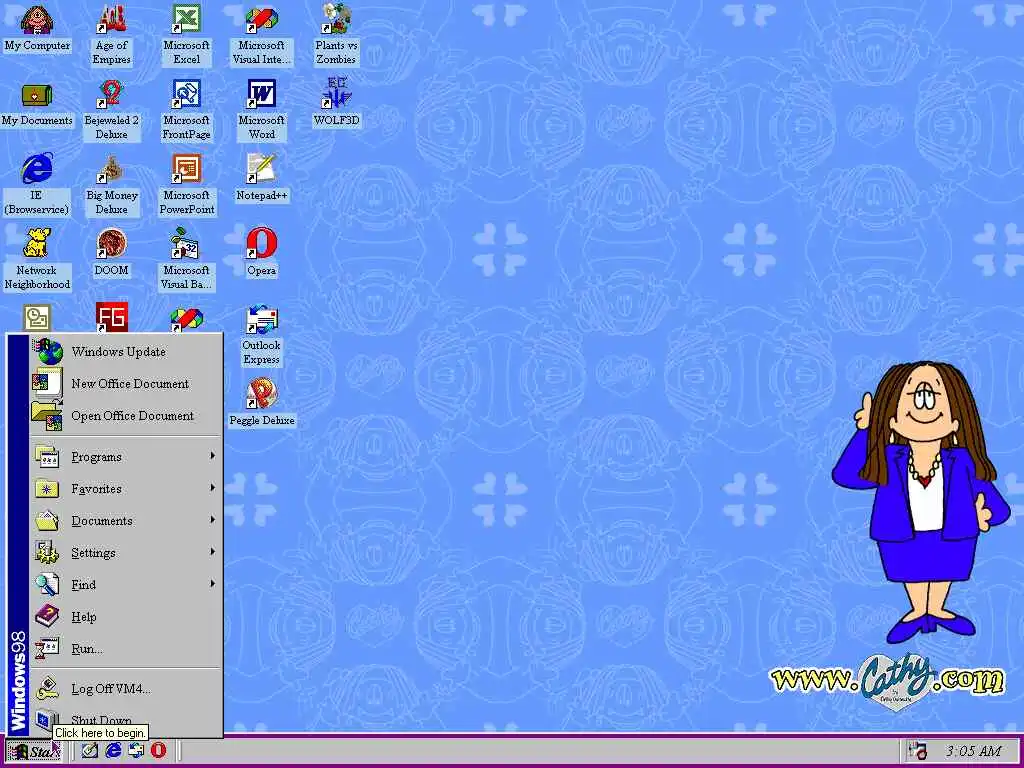Choose Open Office Document in Start menu
The width and height of the screenshot is (1024, 768).
pos(126,415)
